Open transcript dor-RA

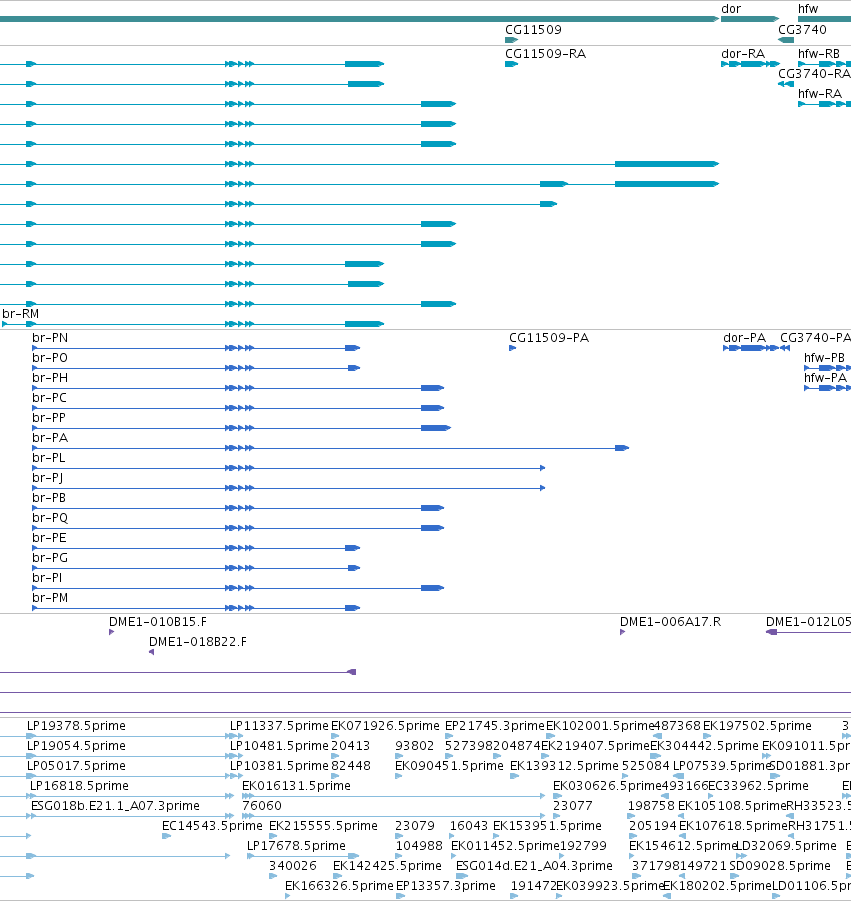pos(743,54)
